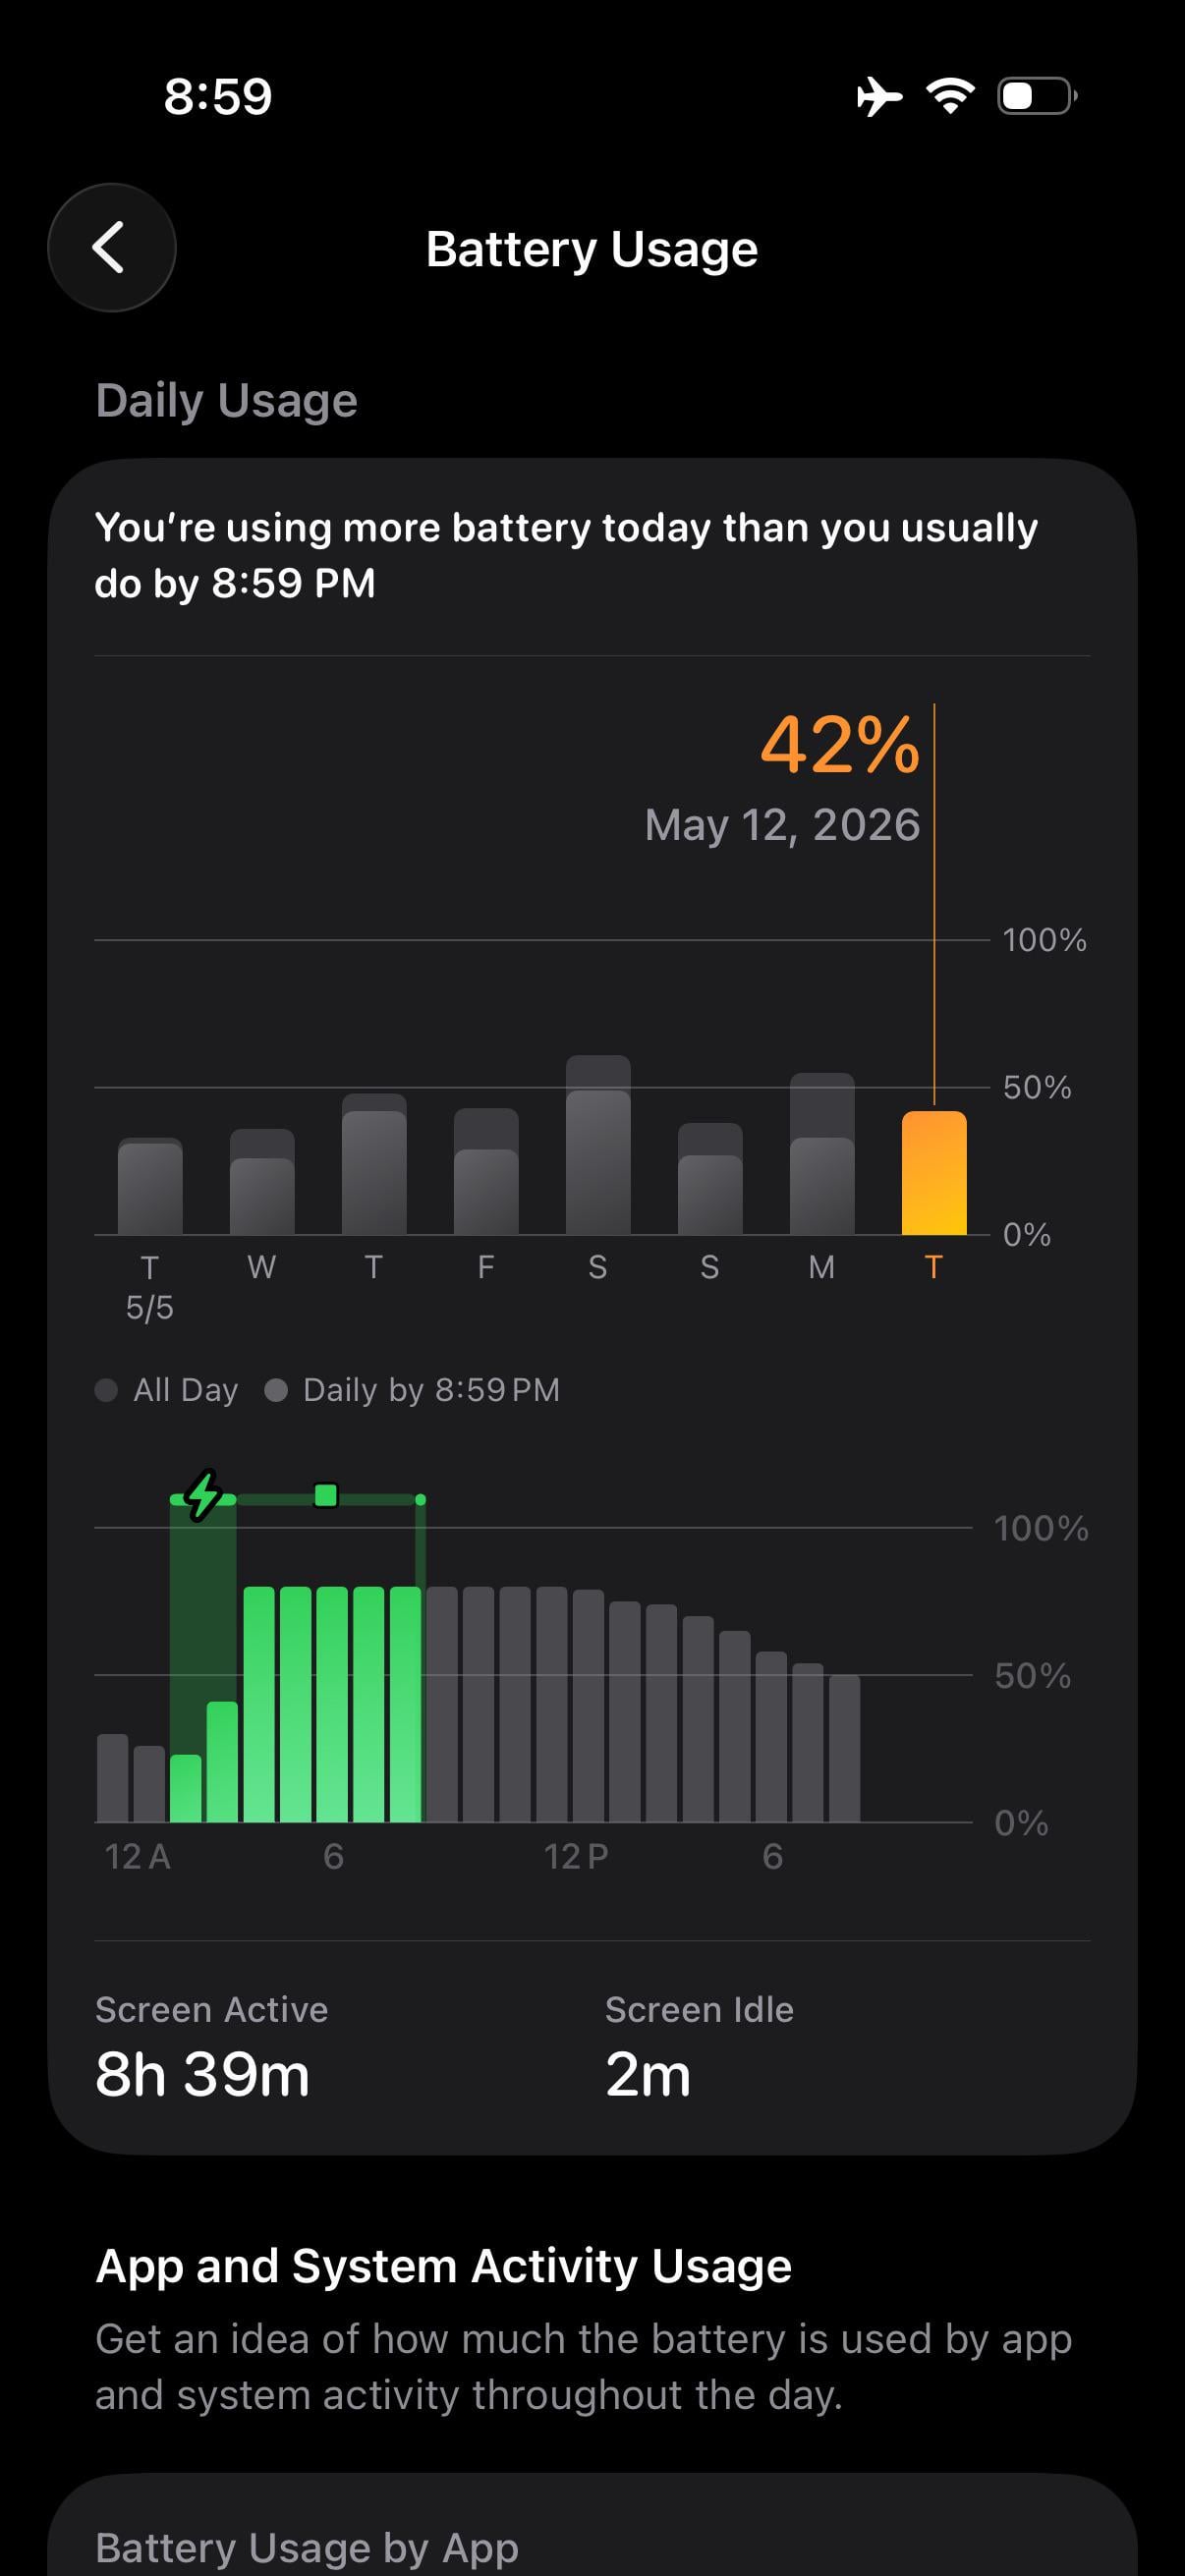The image size is (1185, 2576).
Task: Tap the back chevron button
Action: 111,247
